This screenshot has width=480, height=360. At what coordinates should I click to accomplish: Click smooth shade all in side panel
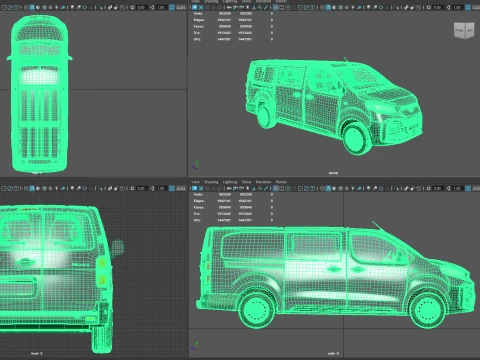(328, 188)
